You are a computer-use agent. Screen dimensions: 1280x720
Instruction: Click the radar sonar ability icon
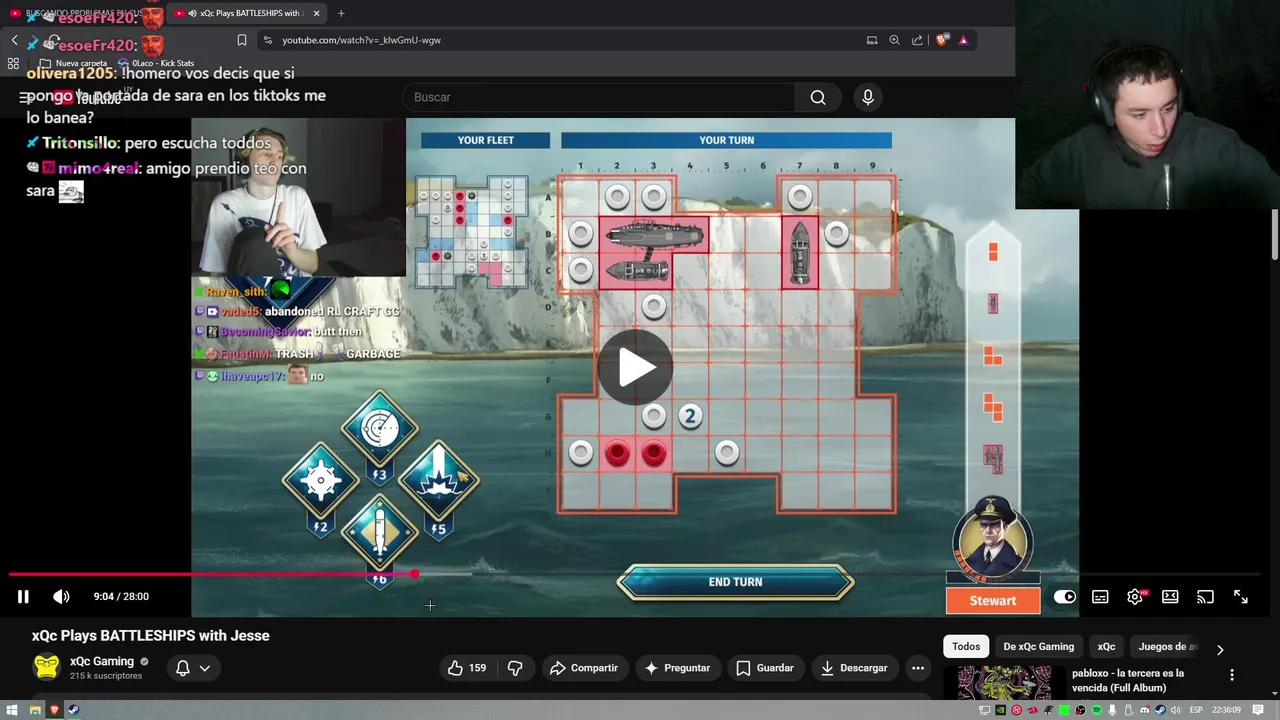379,428
